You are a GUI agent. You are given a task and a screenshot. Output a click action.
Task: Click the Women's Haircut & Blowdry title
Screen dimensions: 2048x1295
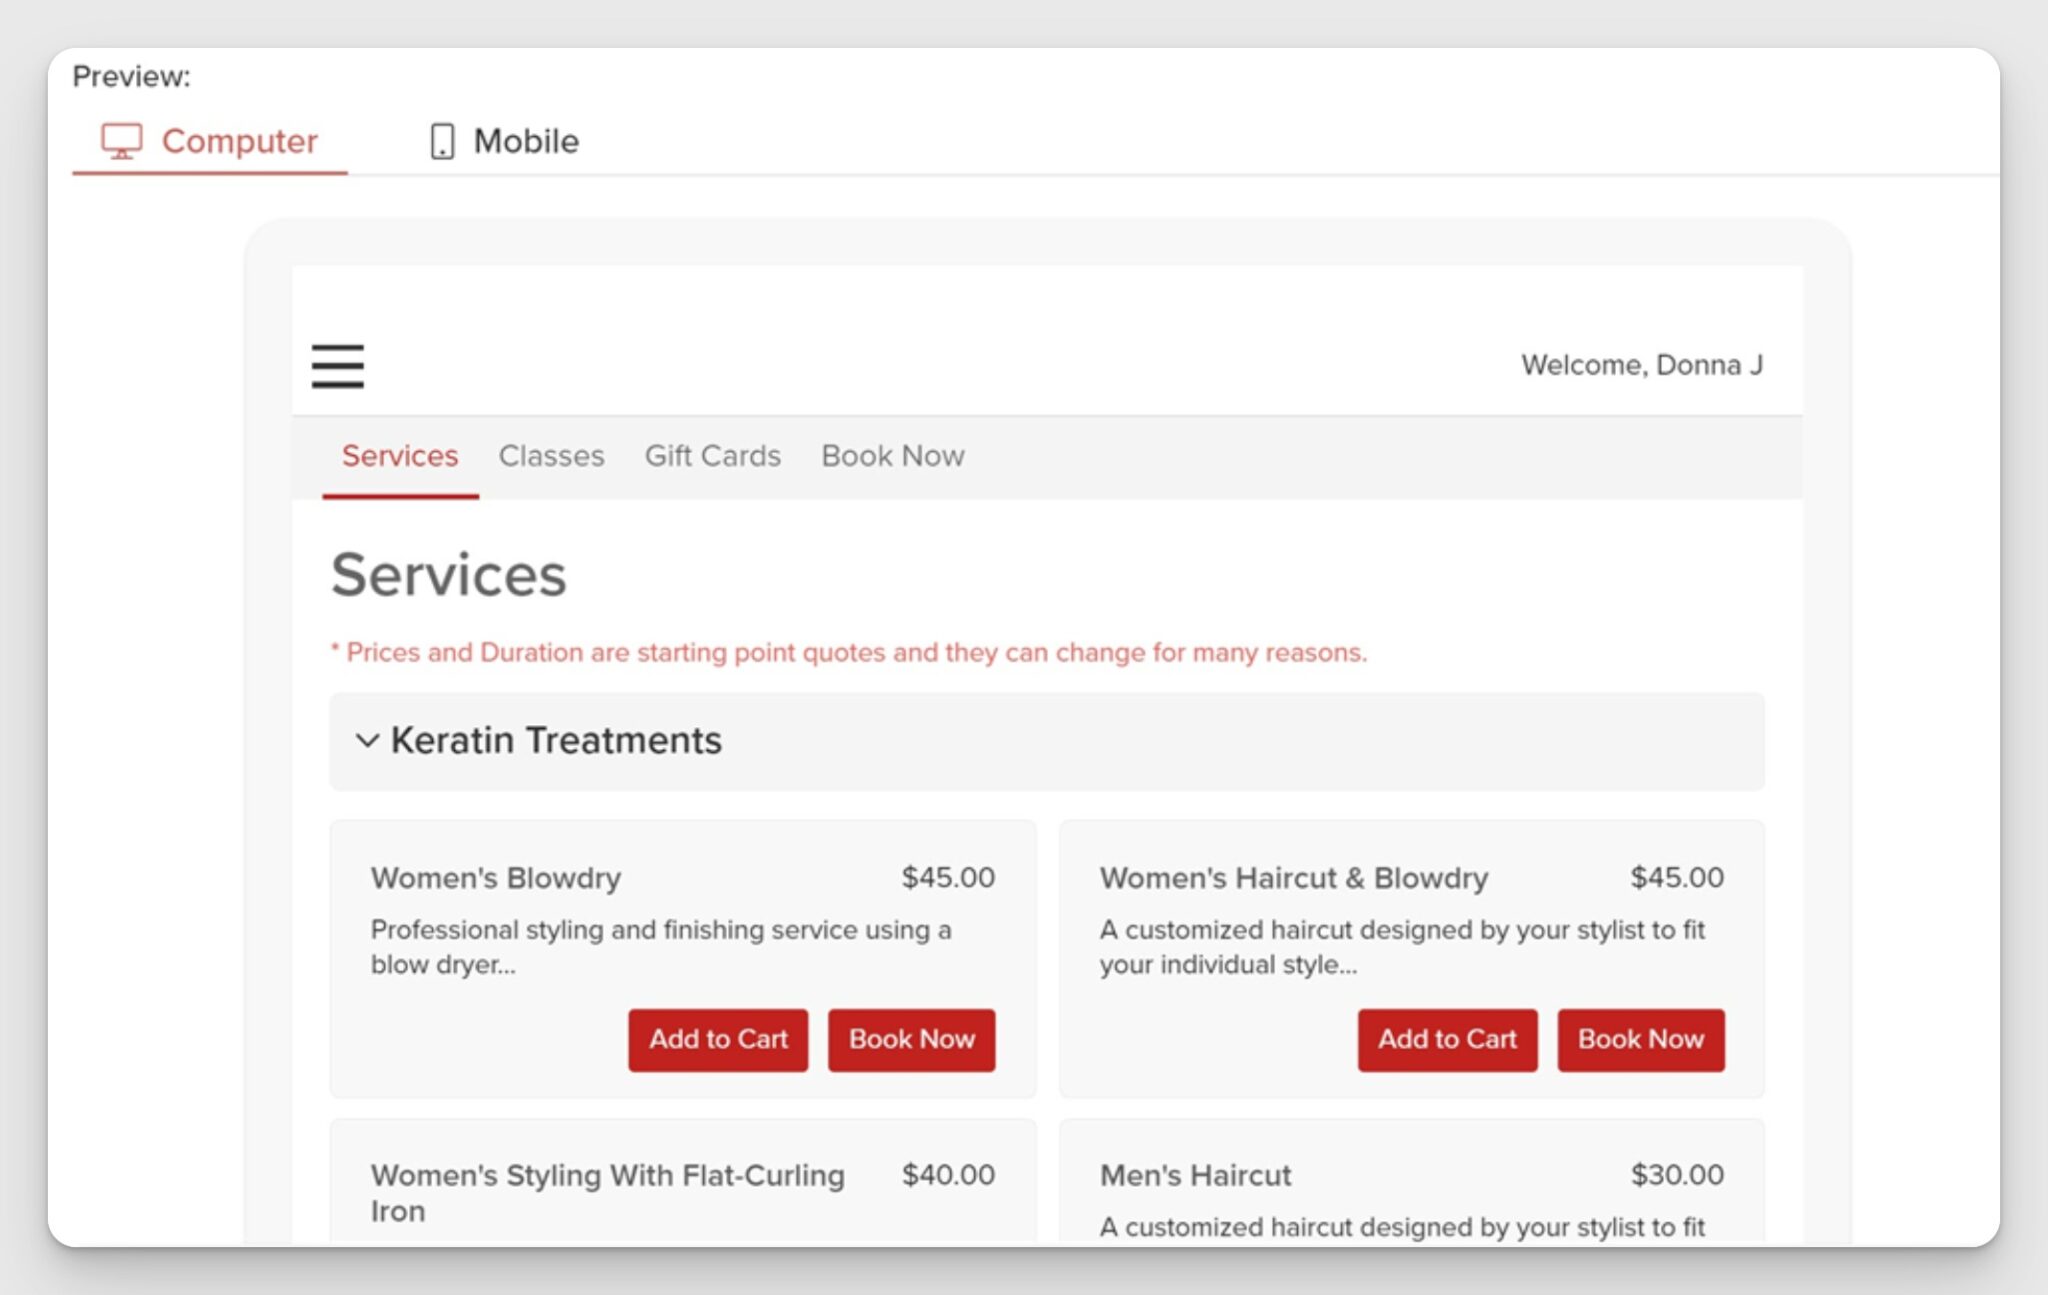[x=1293, y=878]
